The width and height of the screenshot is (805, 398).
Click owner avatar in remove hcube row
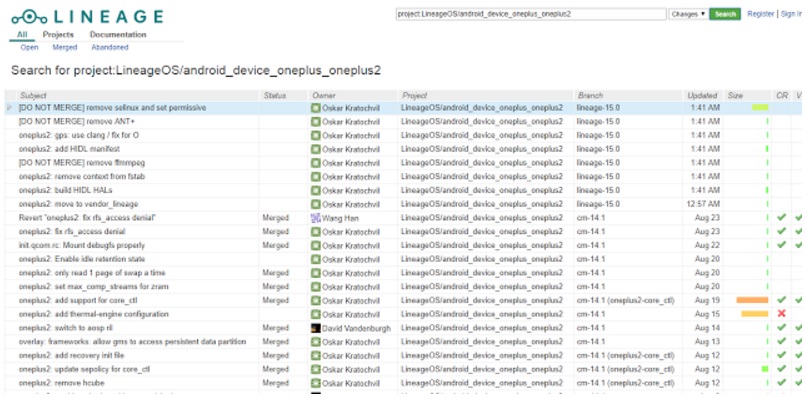pos(316,383)
